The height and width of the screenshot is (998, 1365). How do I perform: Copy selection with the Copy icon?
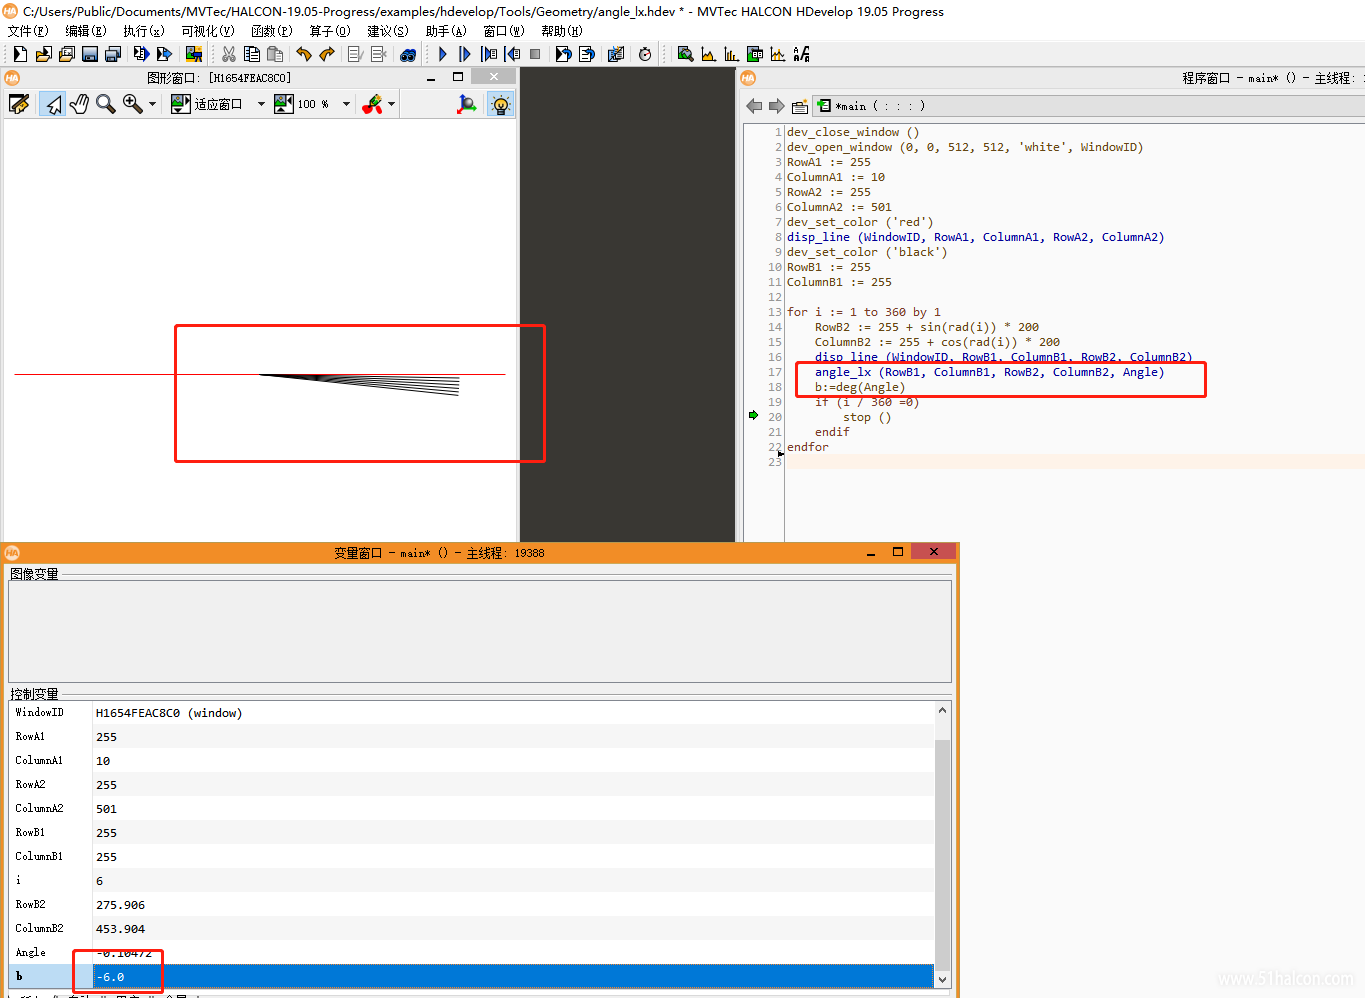(x=252, y=54)
